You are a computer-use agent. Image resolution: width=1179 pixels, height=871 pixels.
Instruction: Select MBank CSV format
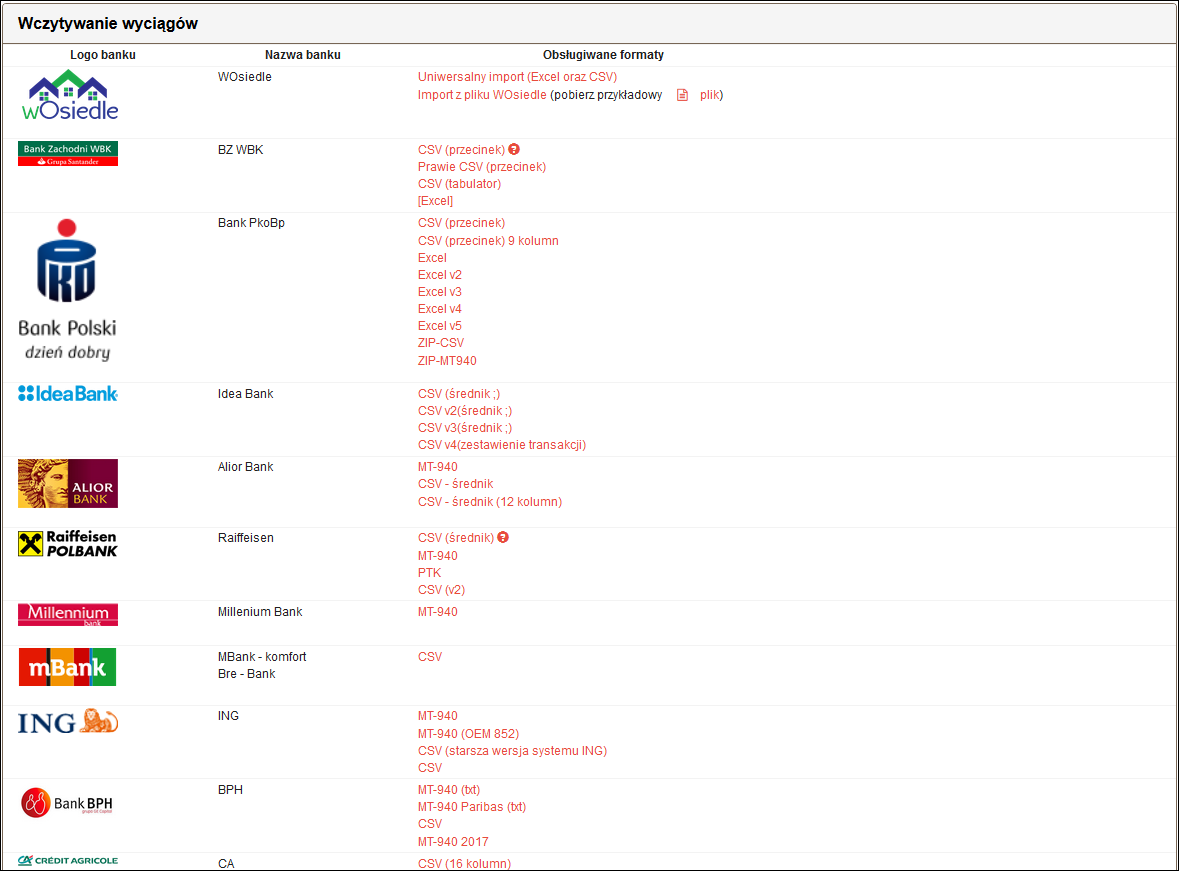tap(430, 657)
